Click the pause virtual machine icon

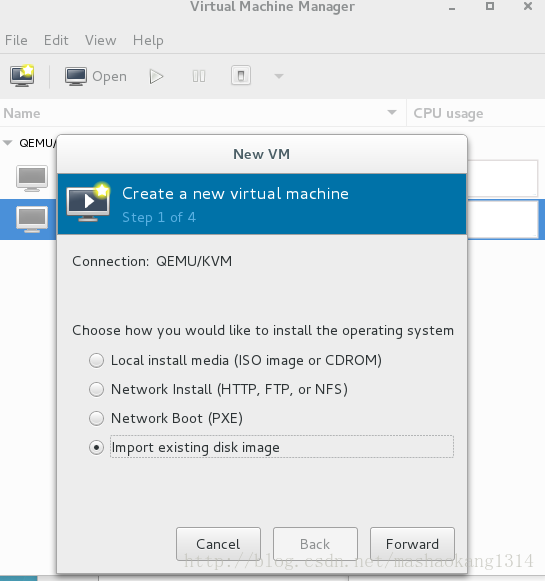(199, 76)
